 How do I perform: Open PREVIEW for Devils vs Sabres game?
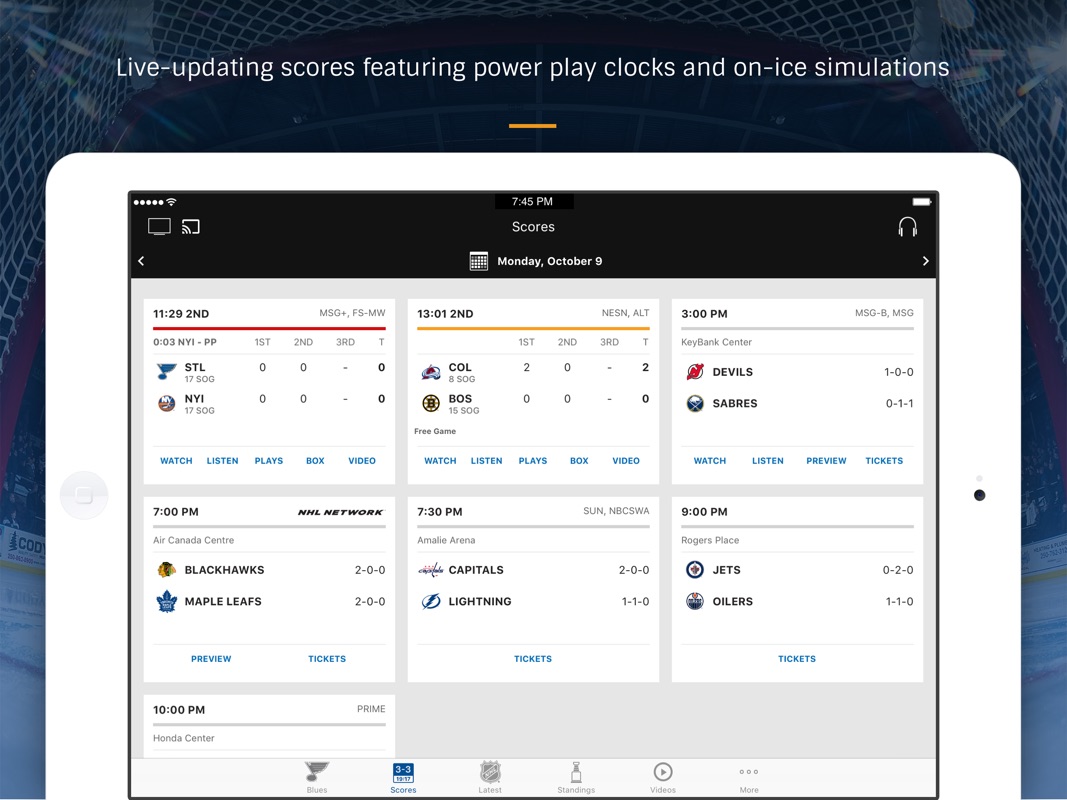click(826, 461)
